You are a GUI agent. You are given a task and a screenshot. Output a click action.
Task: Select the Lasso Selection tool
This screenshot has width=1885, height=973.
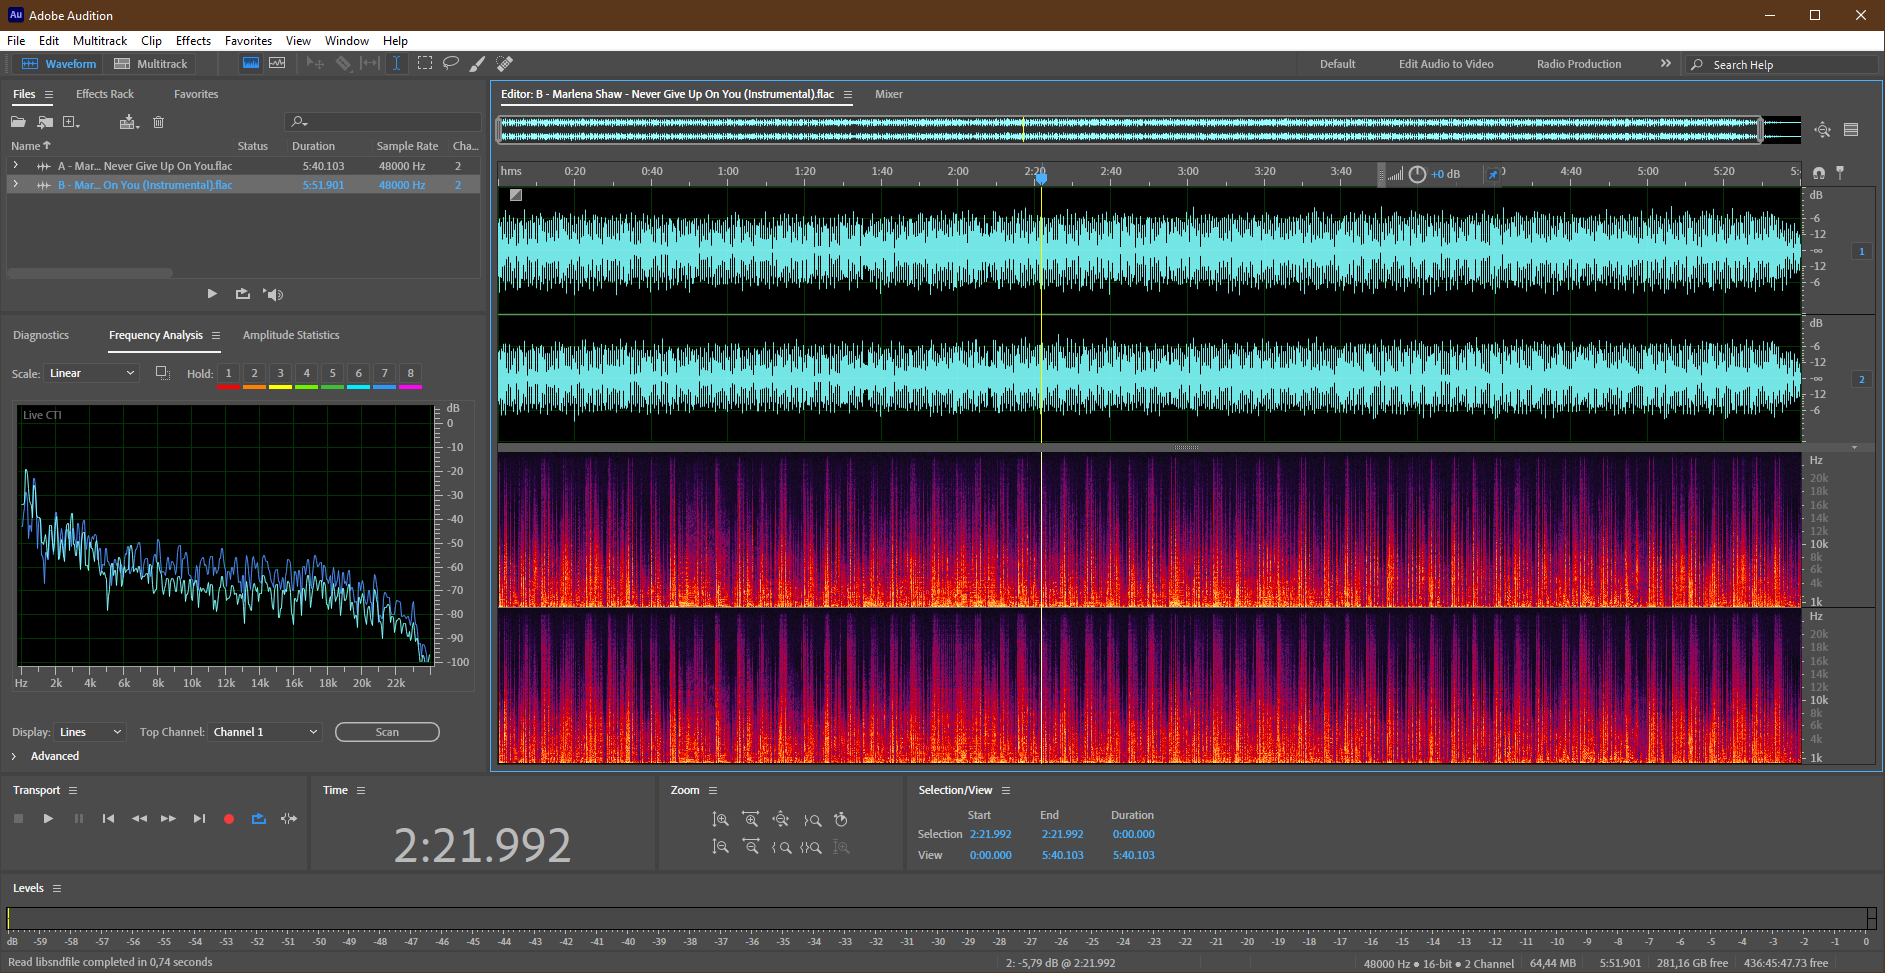pos(451,63)
